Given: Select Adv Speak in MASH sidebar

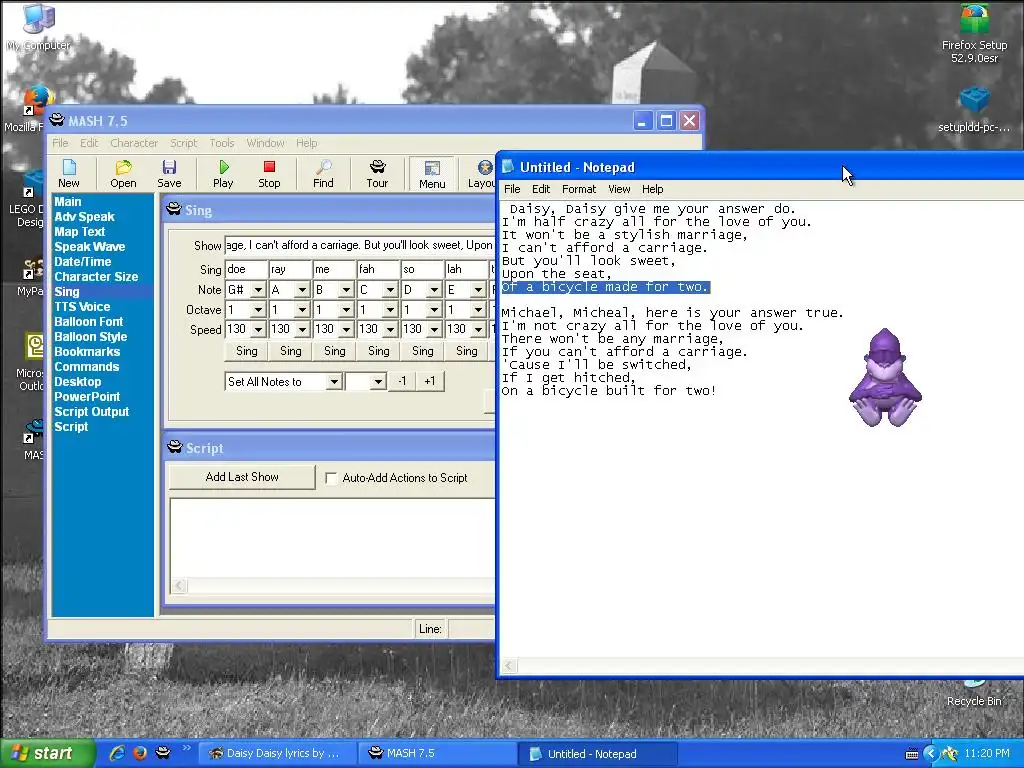Looking at the screenshot, I should click(x=84, y=217).
